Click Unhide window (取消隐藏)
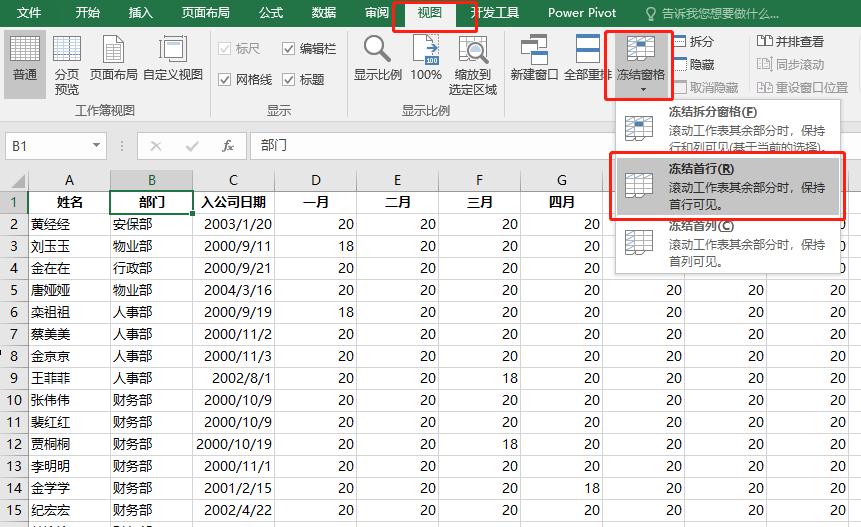This screenshot has width=861, height=527. click(x=706, y=87)
